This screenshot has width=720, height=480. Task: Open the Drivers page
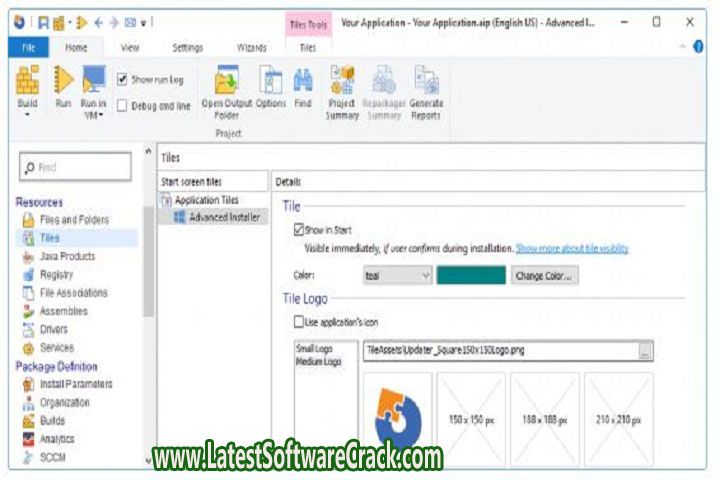(x=54, y=329)
